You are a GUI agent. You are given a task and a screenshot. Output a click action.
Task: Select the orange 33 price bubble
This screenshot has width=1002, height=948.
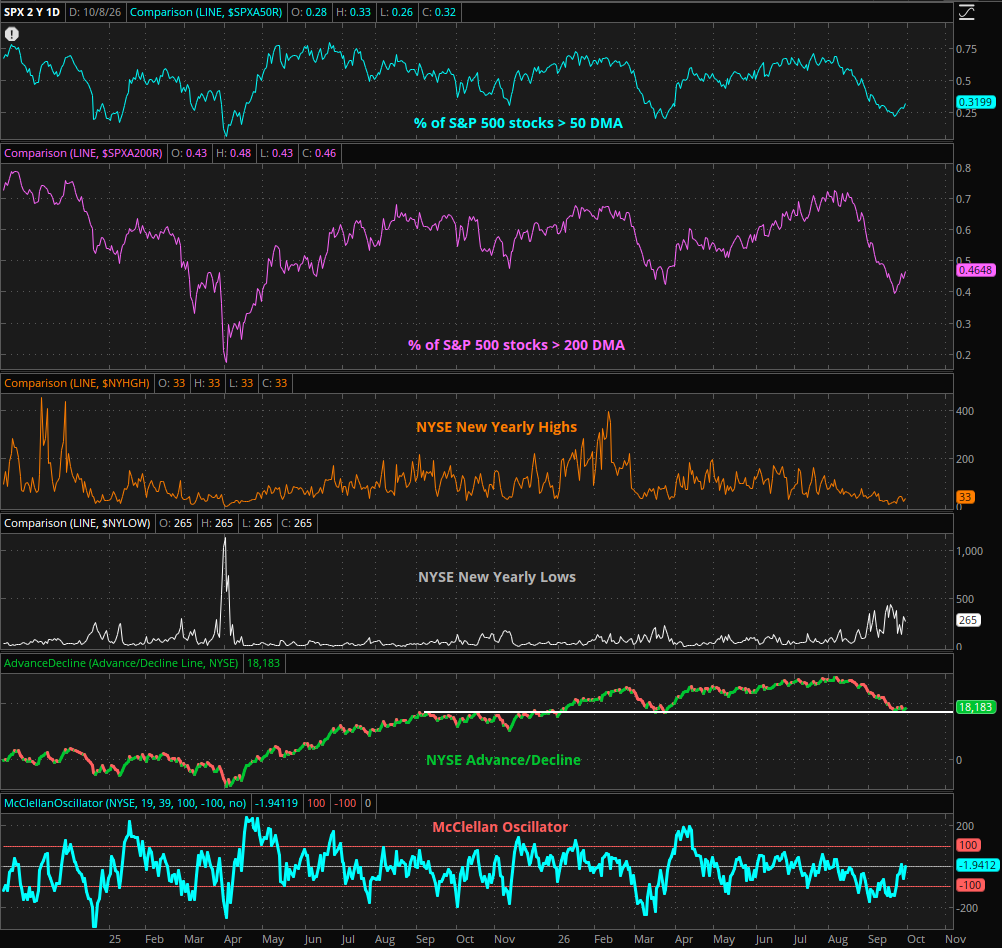tap(965, 497)
